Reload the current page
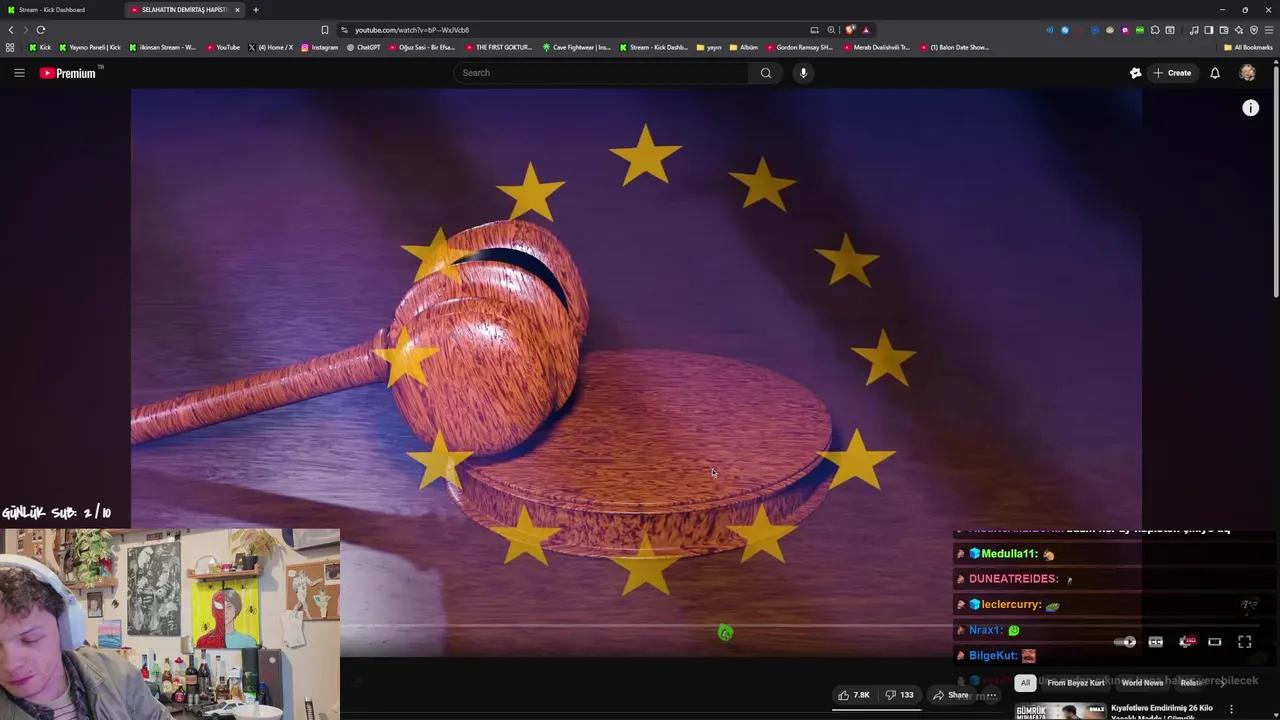 (x=41, y=30)
